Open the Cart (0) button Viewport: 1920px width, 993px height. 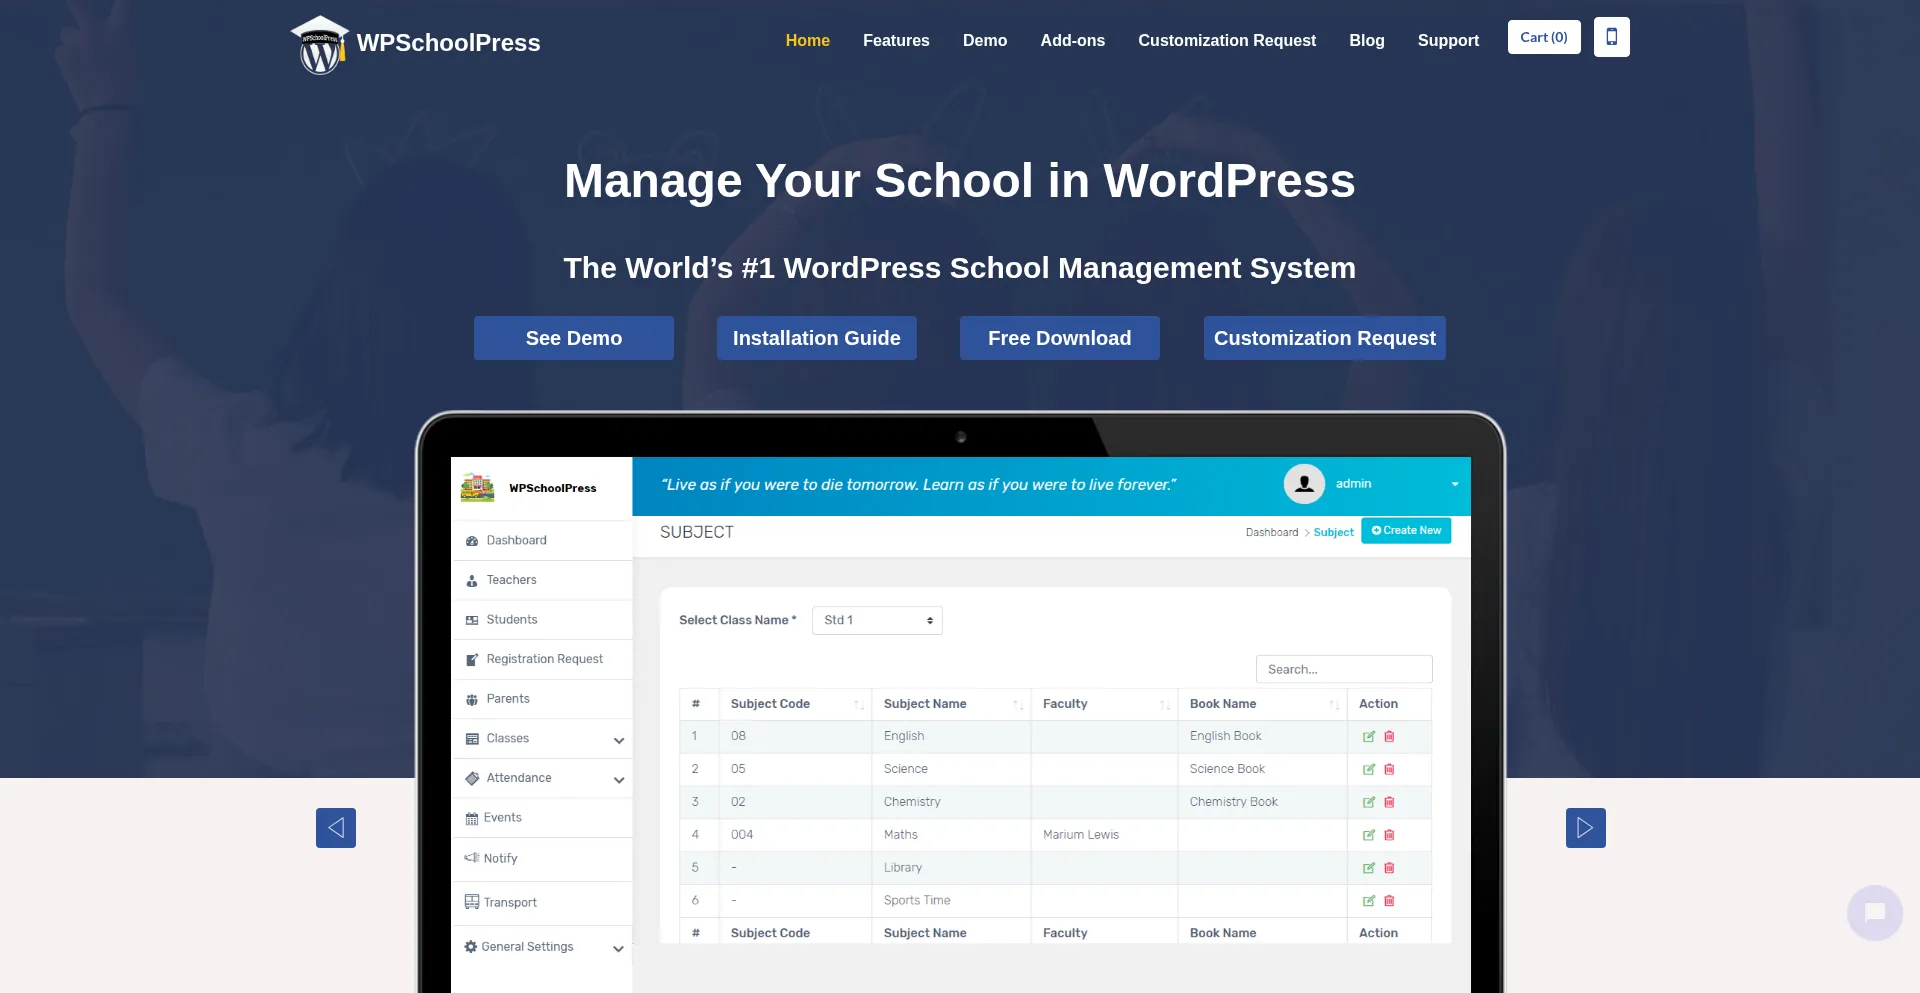[x=1544, y=37]
